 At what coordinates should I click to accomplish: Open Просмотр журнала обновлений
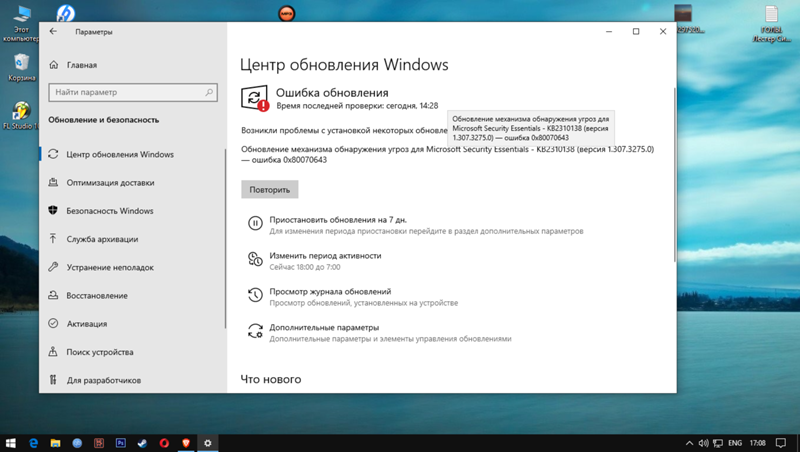(x=330, y=291)
